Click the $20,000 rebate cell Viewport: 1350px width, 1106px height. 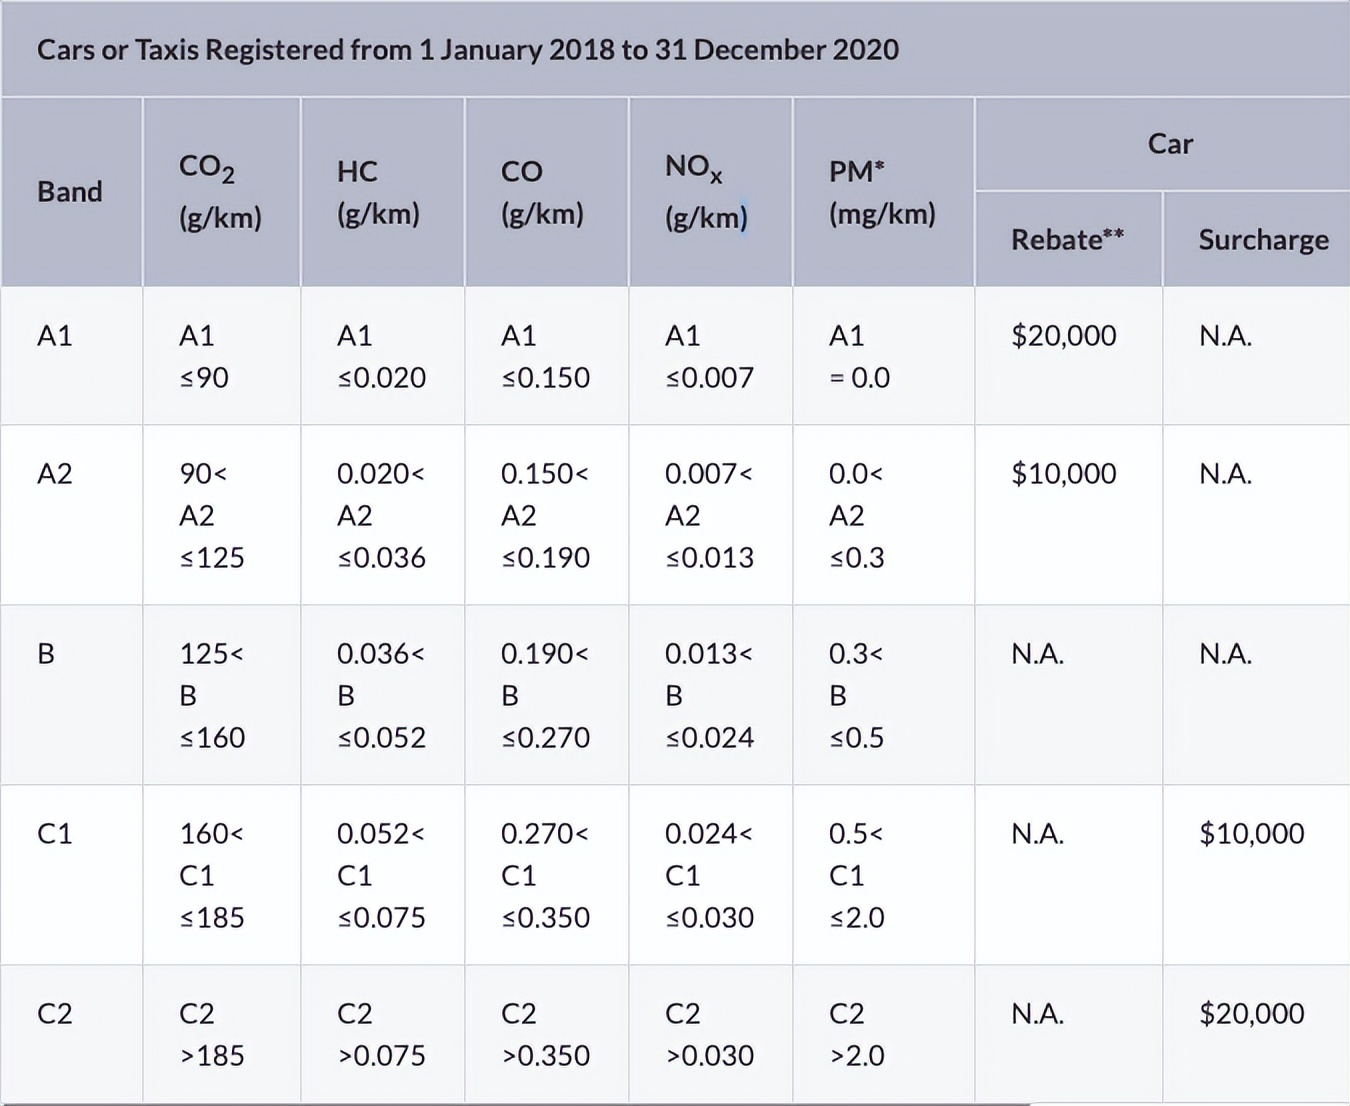coord(1064,335)
